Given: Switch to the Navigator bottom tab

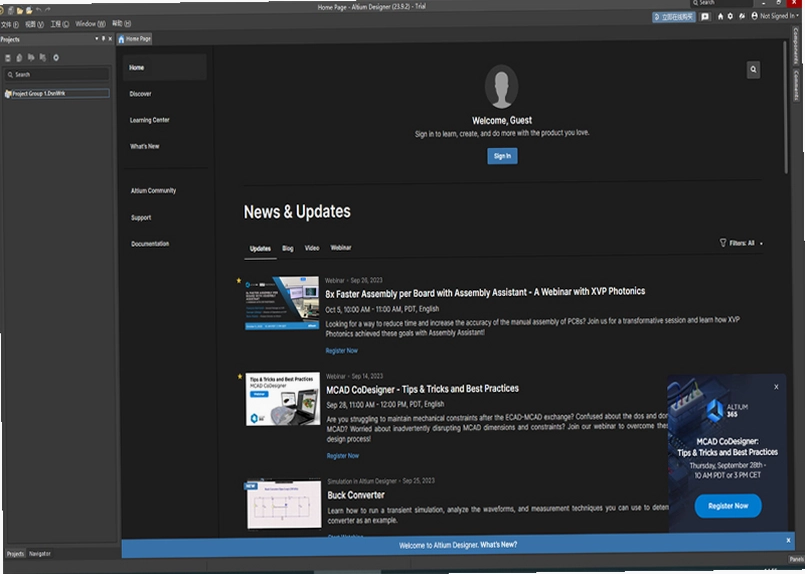Looking at the screenshot, I should click(x=40, y=554).
